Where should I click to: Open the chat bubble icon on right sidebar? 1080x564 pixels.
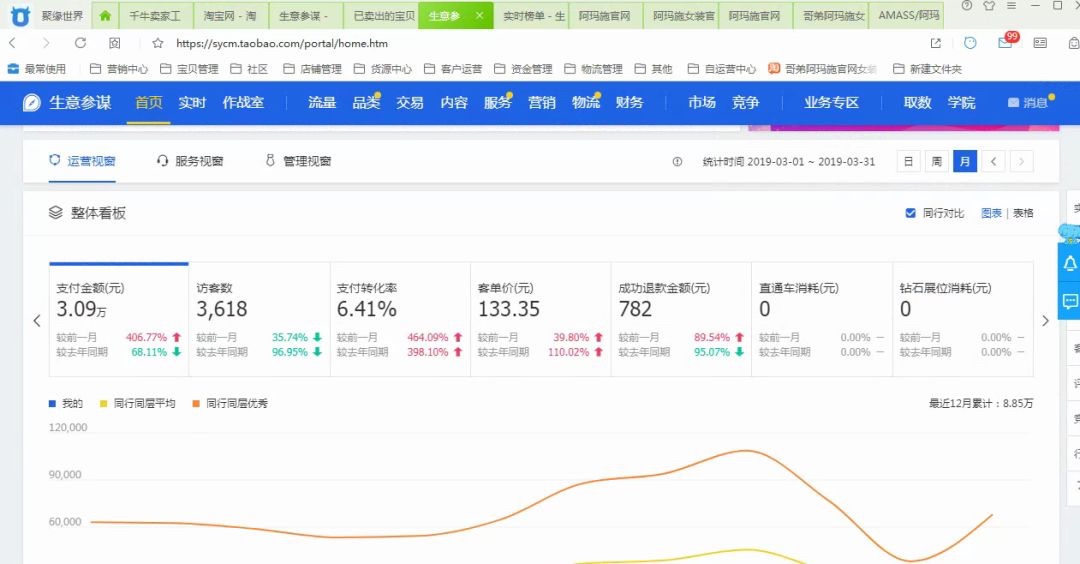pos(1070,301)
